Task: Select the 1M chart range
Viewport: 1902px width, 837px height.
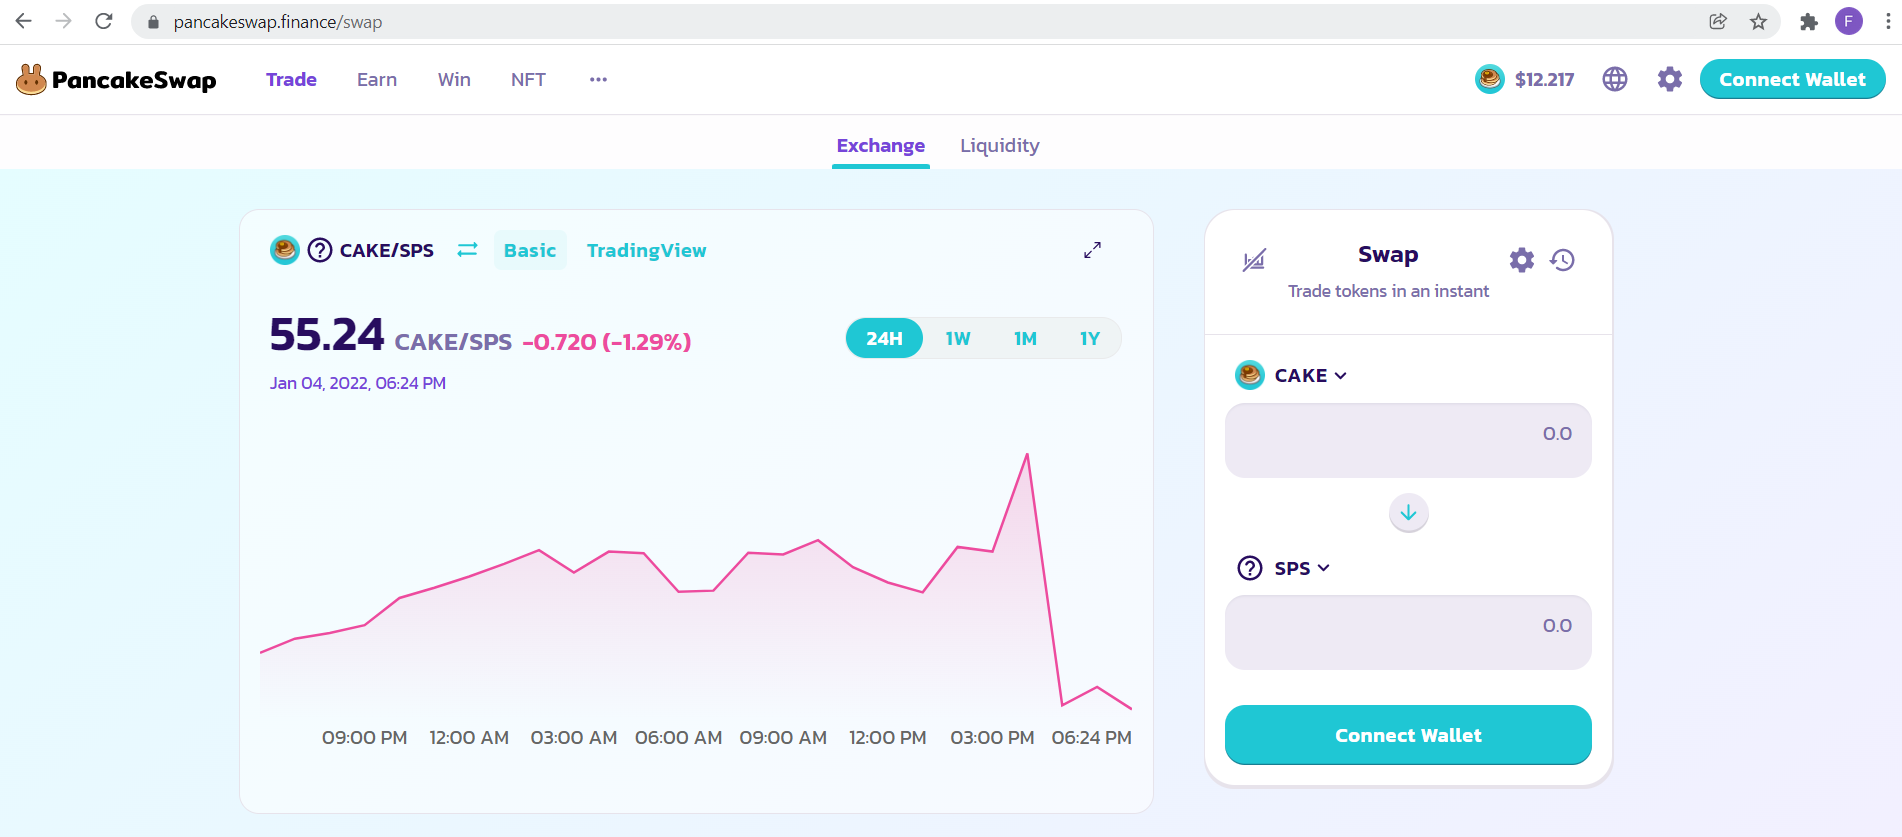Action: click(1025, 338)
